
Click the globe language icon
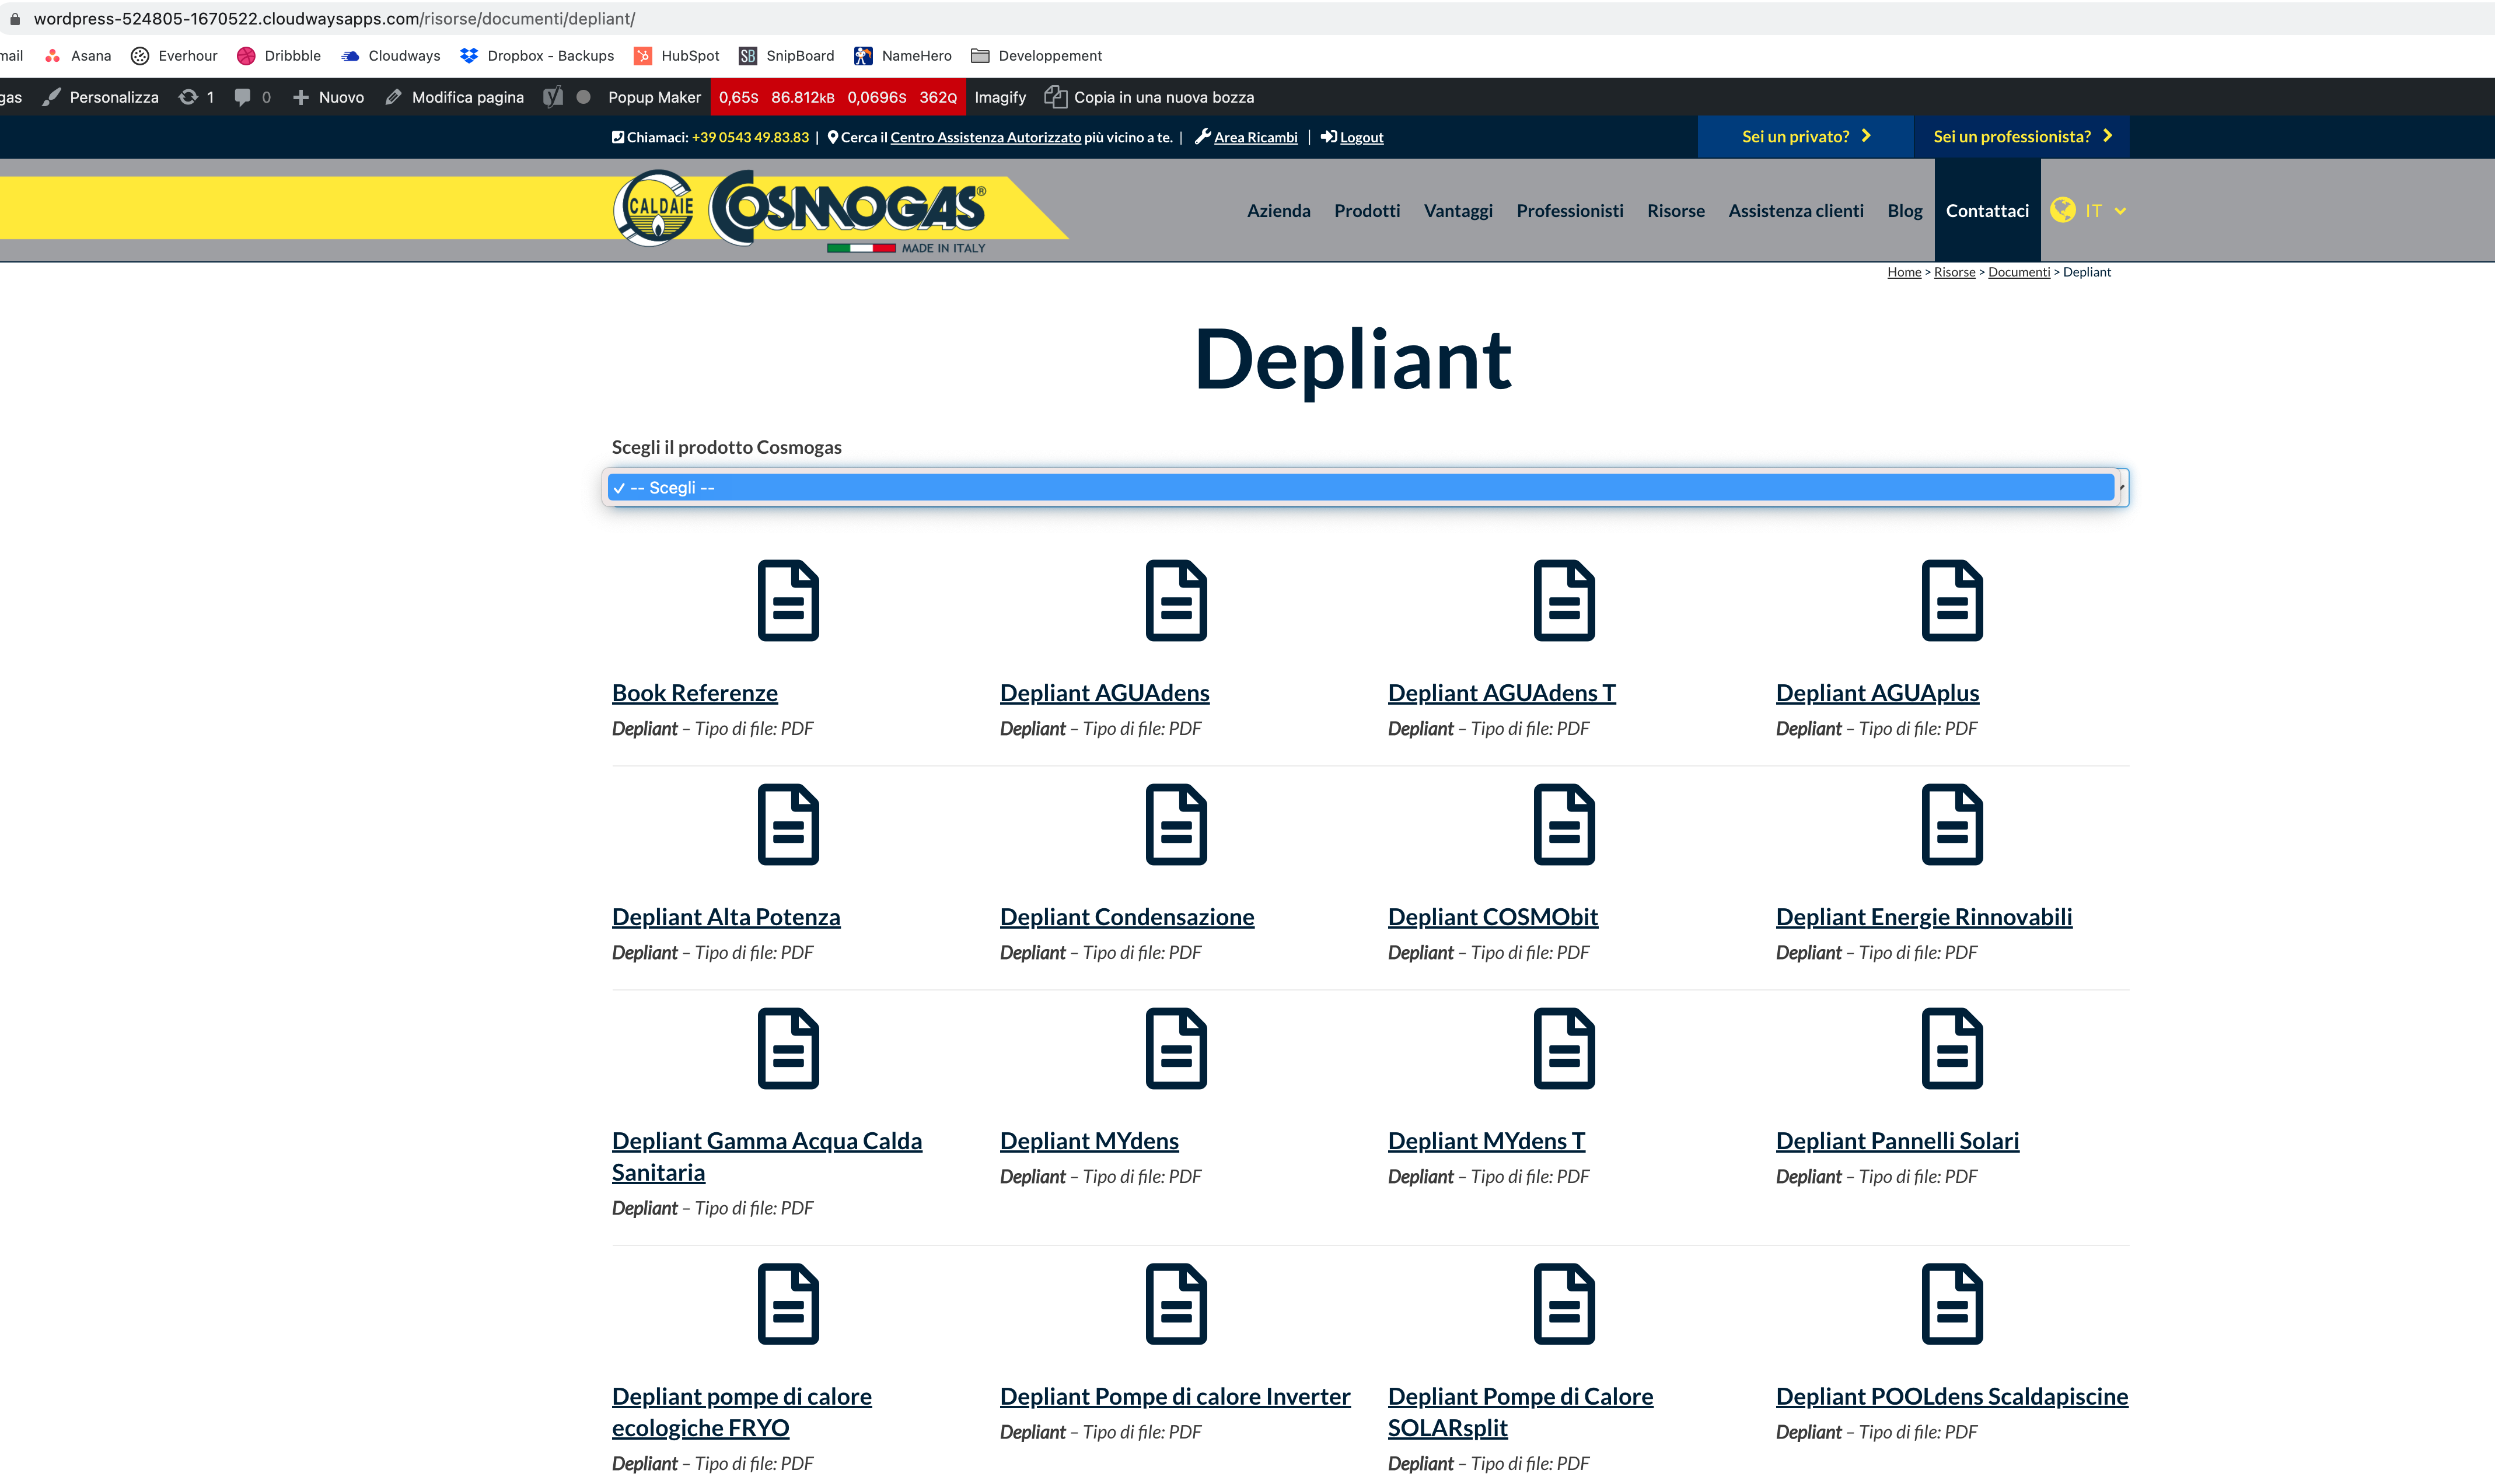(x=2062, y=210)
